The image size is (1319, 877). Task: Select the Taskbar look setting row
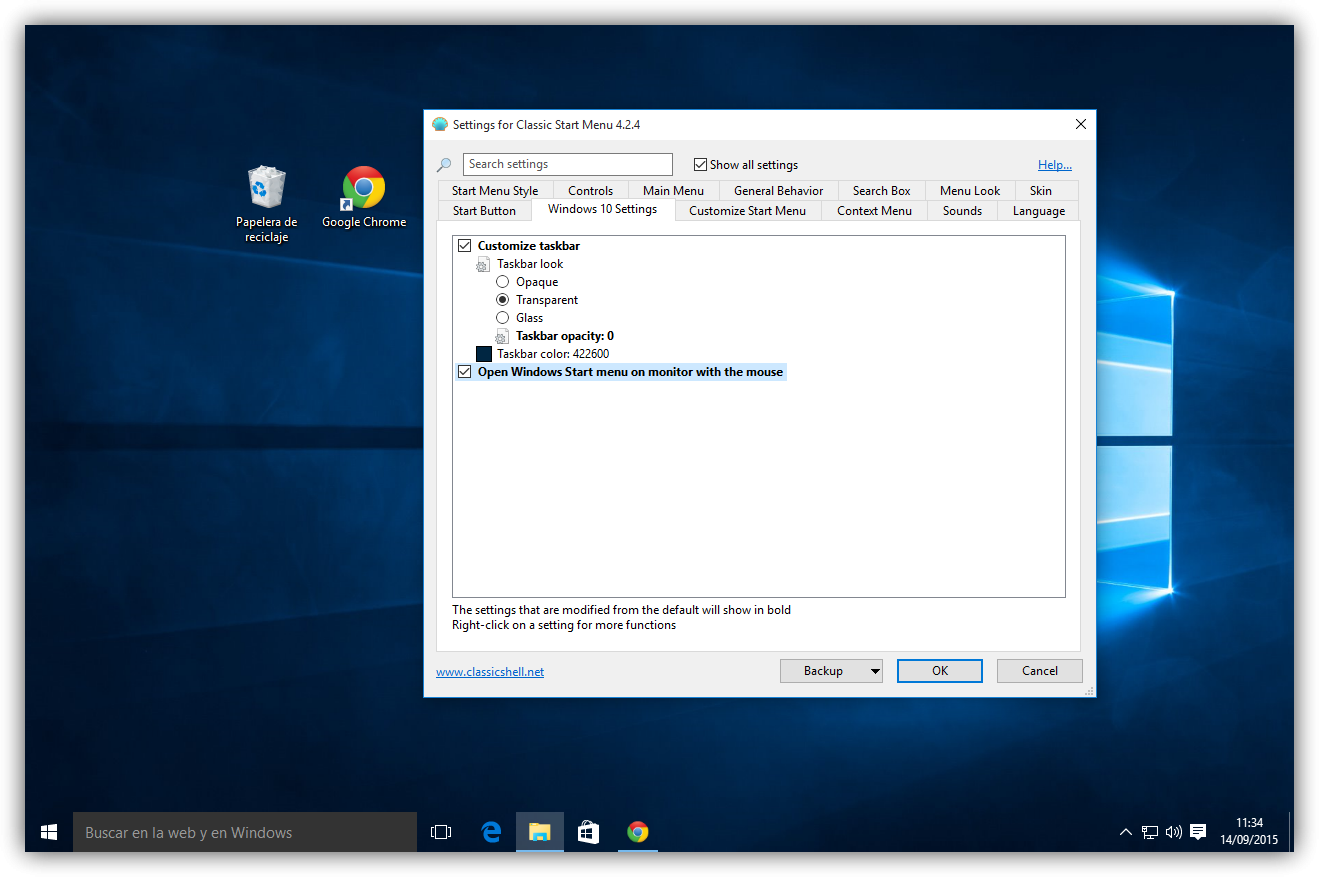[530, 264]
